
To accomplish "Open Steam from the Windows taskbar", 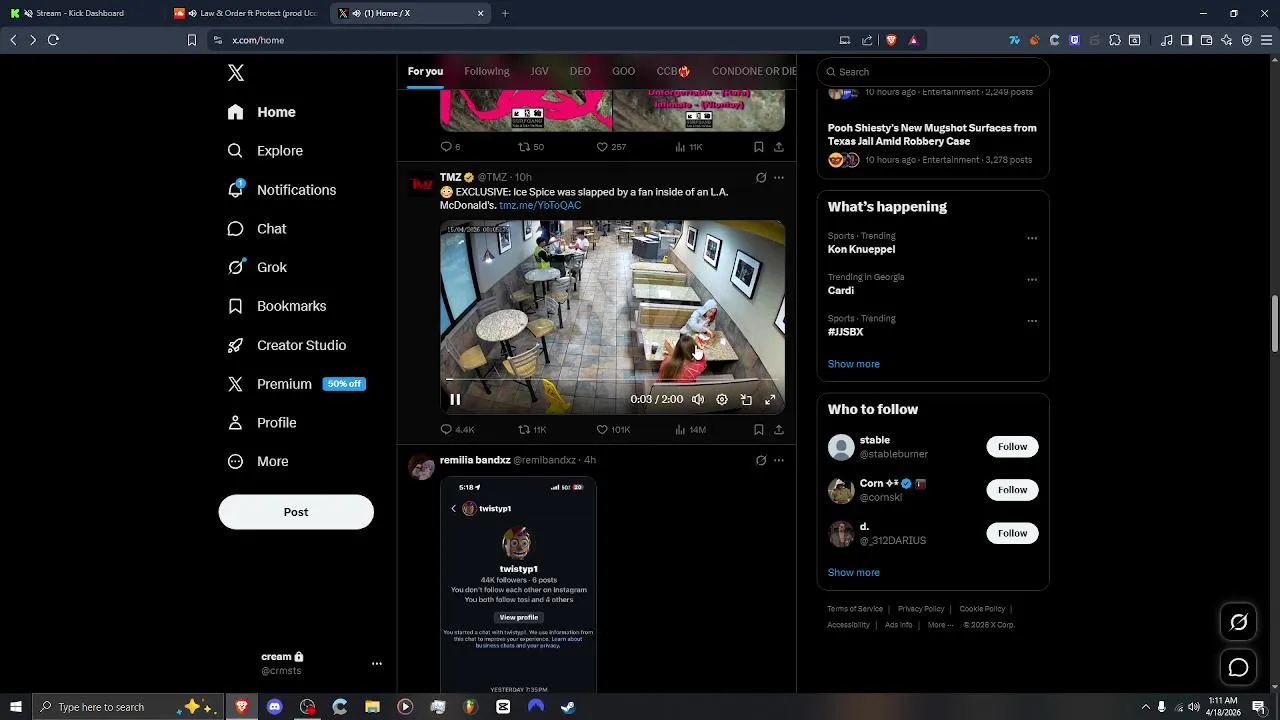I will coord(567,707).
